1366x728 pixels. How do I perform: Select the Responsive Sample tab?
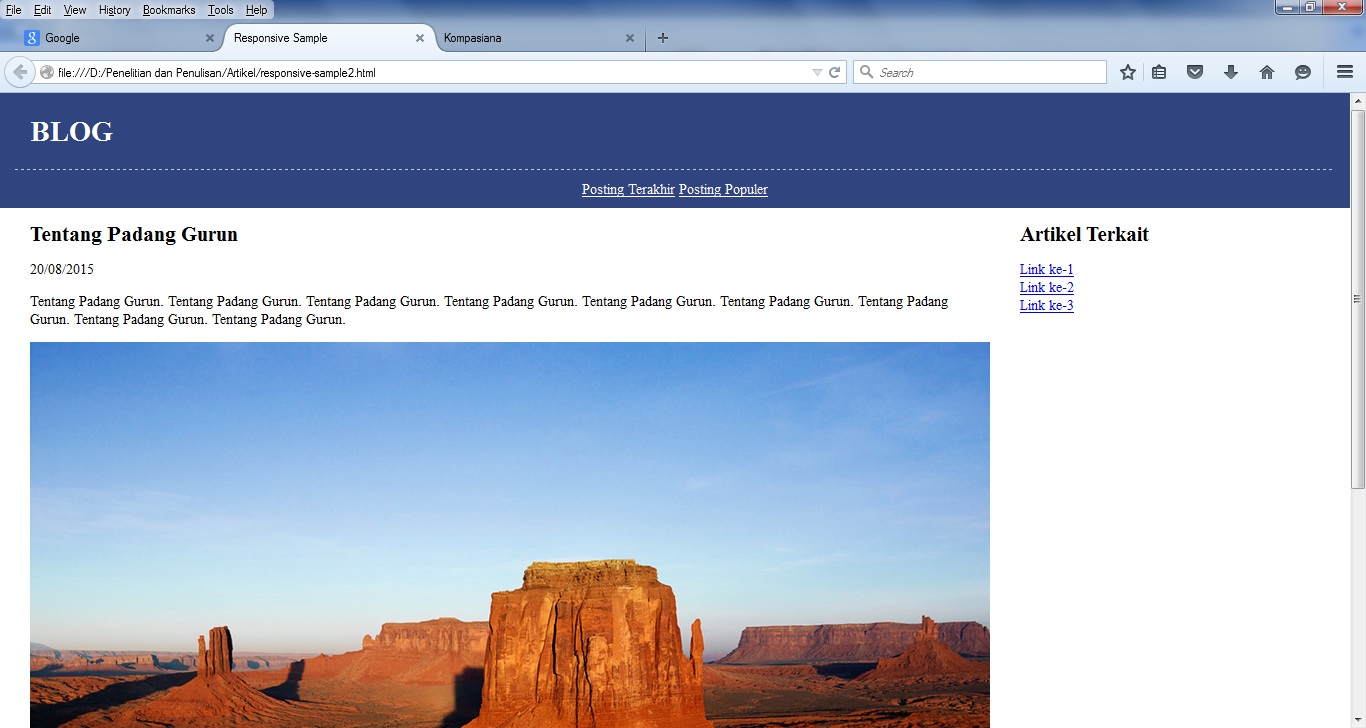(328, 38)
